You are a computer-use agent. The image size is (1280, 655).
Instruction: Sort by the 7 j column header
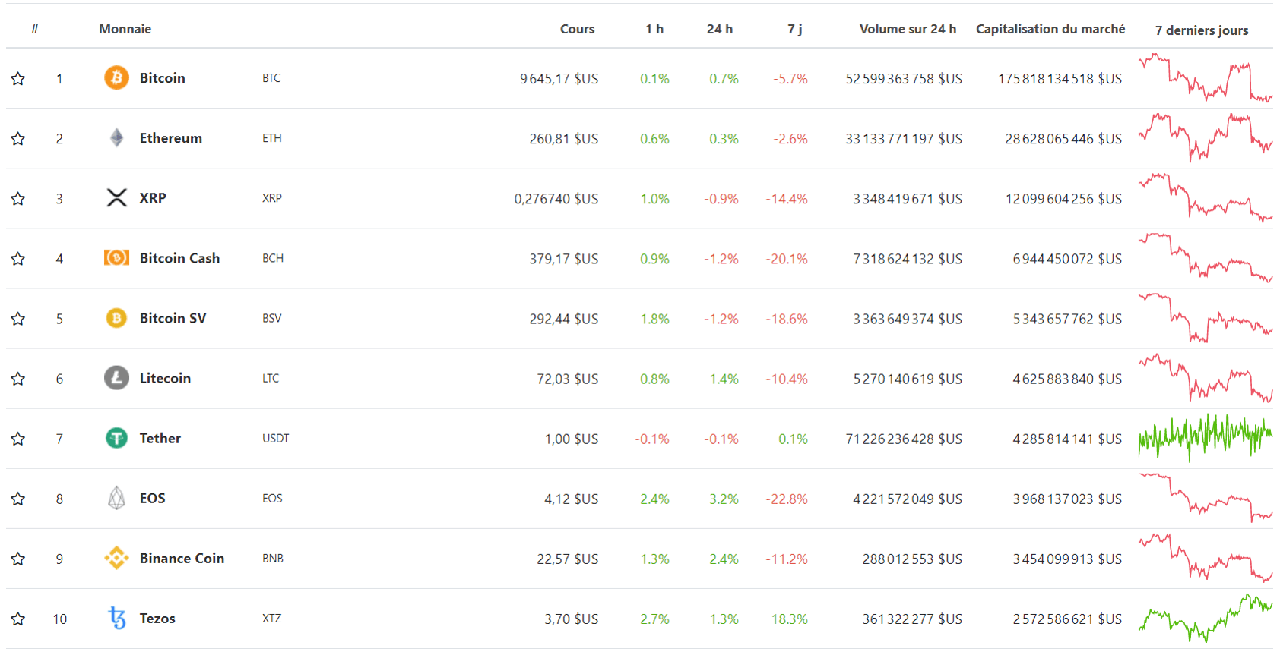tap(795, 29)
